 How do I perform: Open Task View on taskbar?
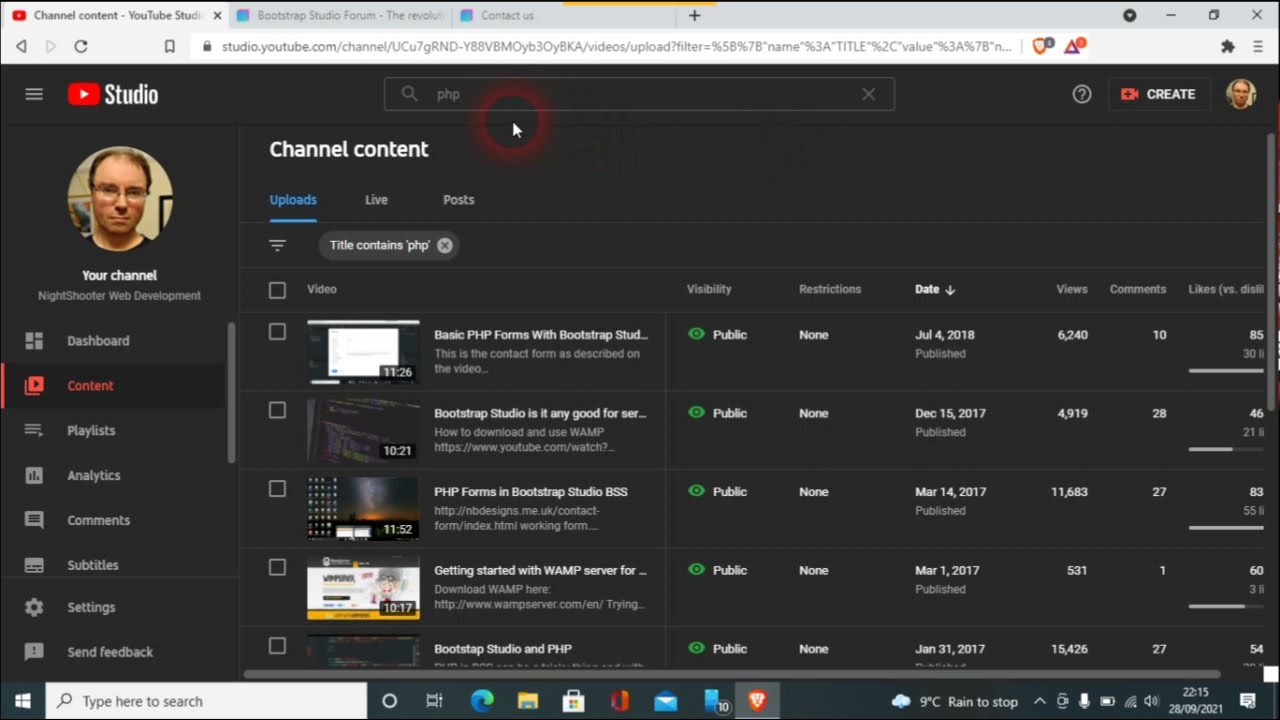[x=434, y=701]
